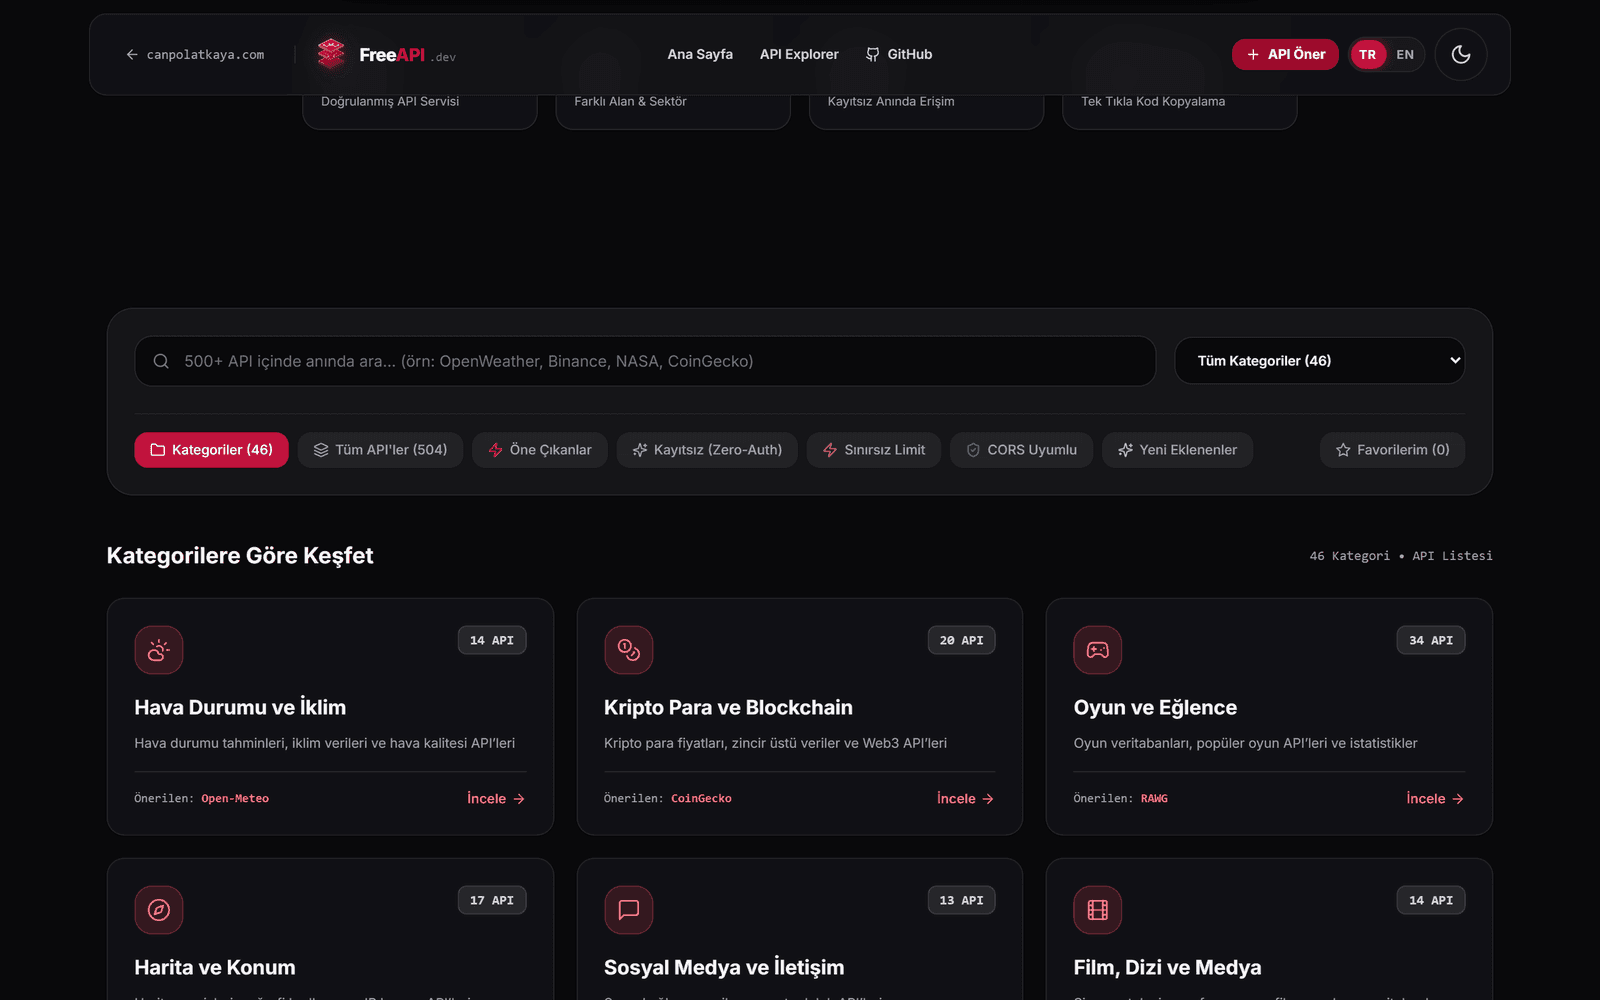Click the Kategorilere Göre Keşfet heading
This screenshot has height=1000, width=1600.
pos(240,556)
